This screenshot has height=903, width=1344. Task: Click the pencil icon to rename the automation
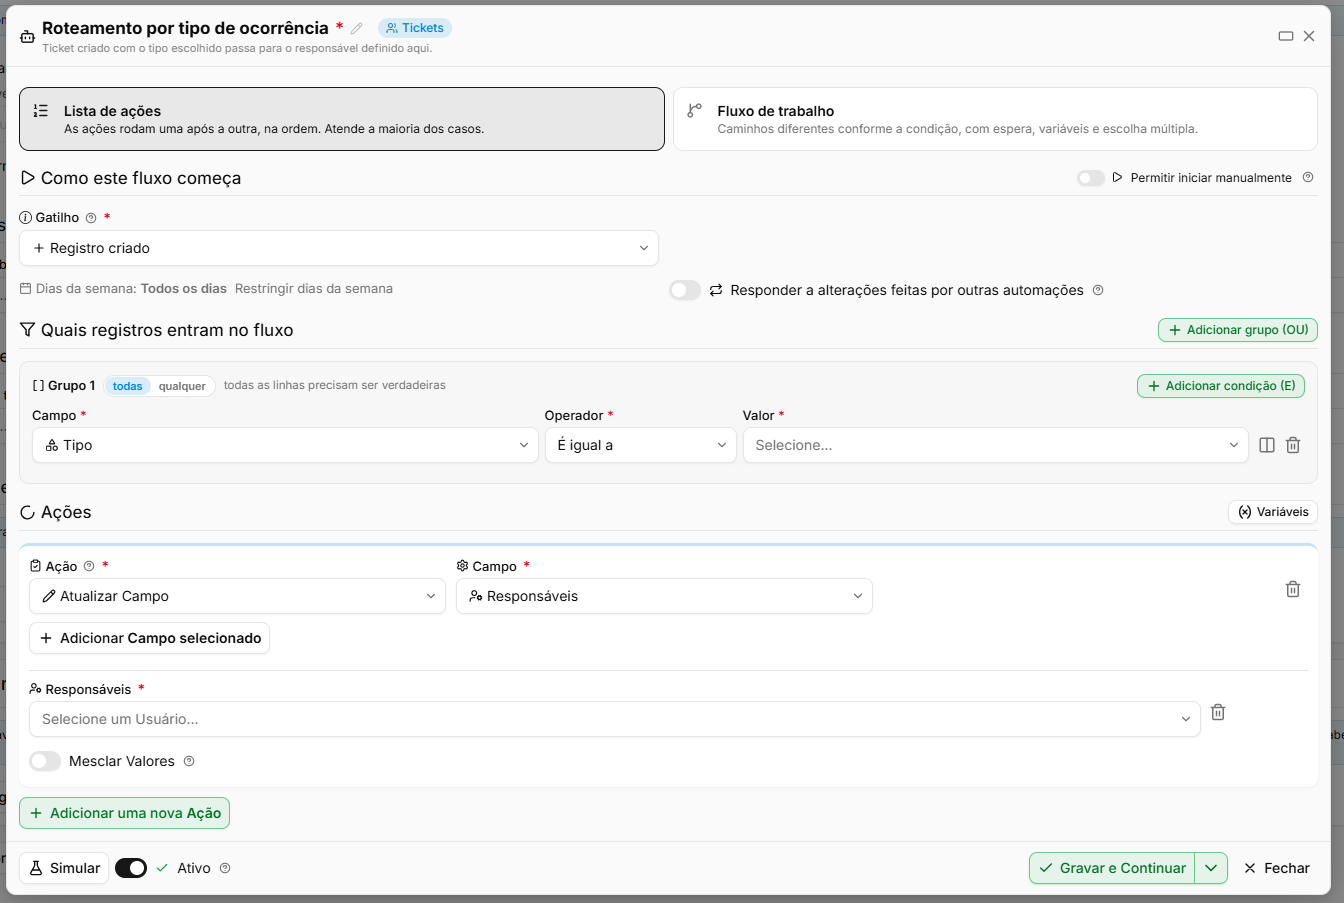point(357,29)
